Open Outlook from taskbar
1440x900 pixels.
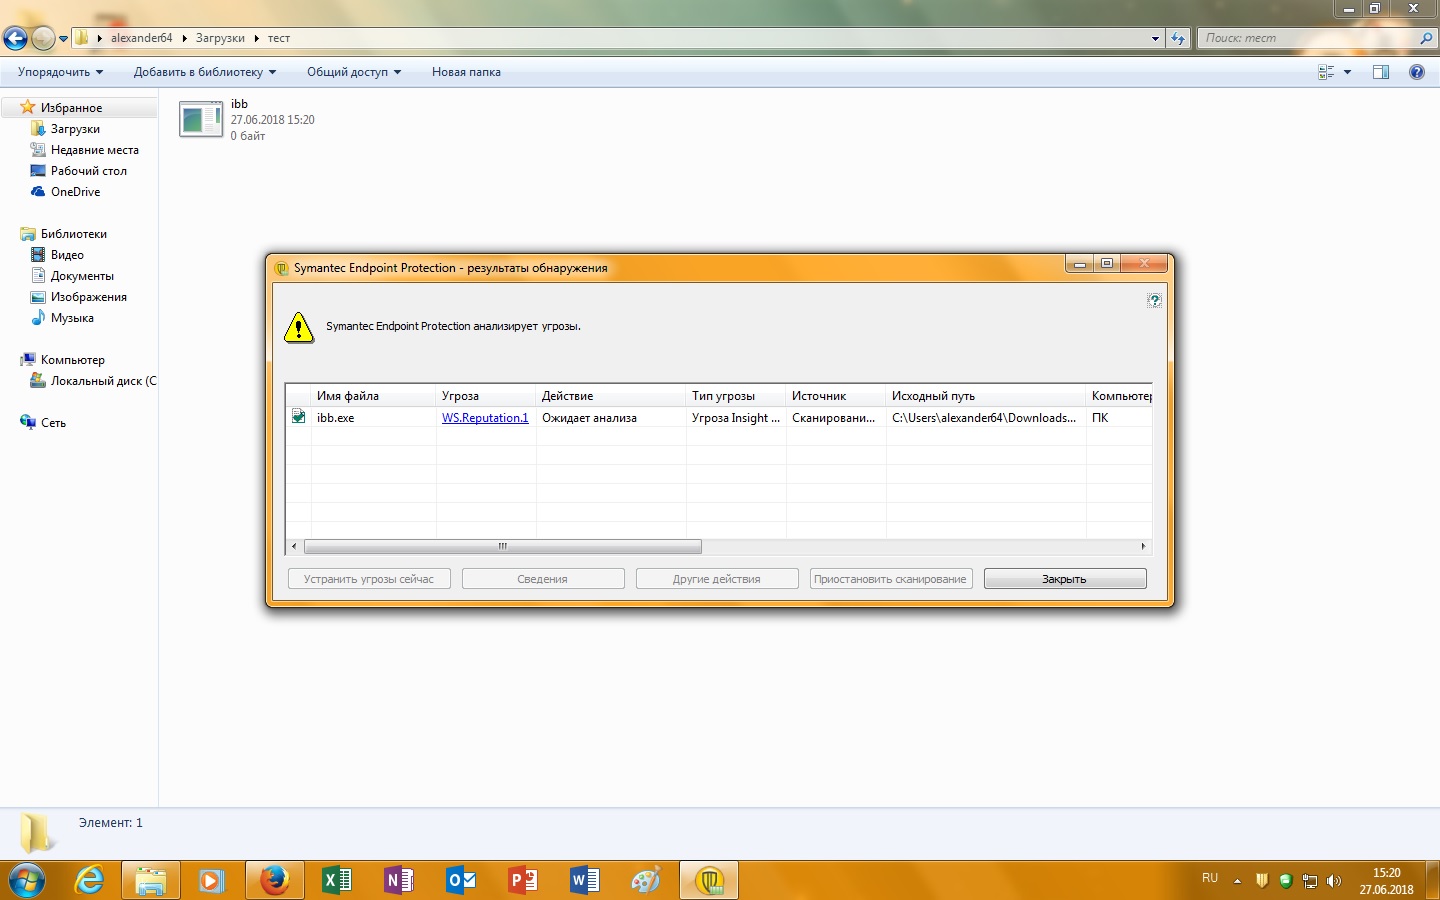[x=461, y=880]
